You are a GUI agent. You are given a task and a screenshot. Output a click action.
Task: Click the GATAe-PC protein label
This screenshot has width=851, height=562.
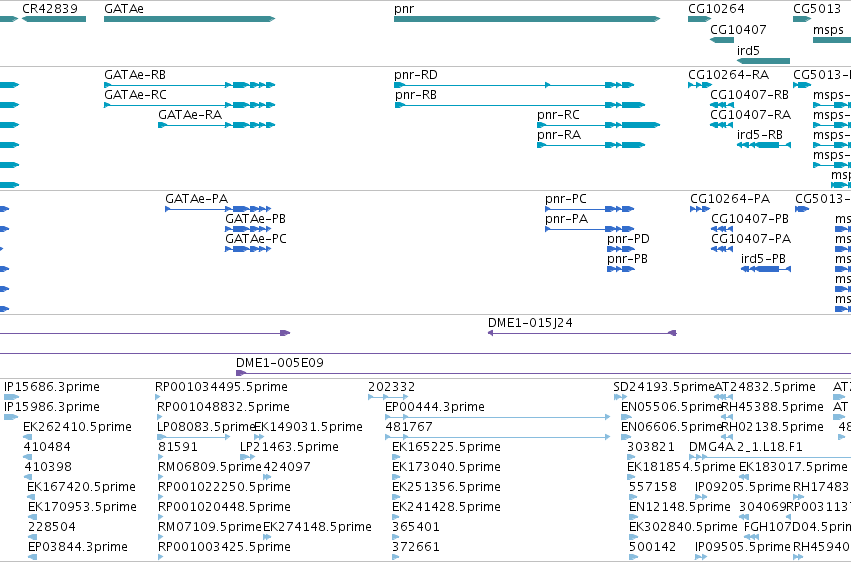click(x=256, y=239)
